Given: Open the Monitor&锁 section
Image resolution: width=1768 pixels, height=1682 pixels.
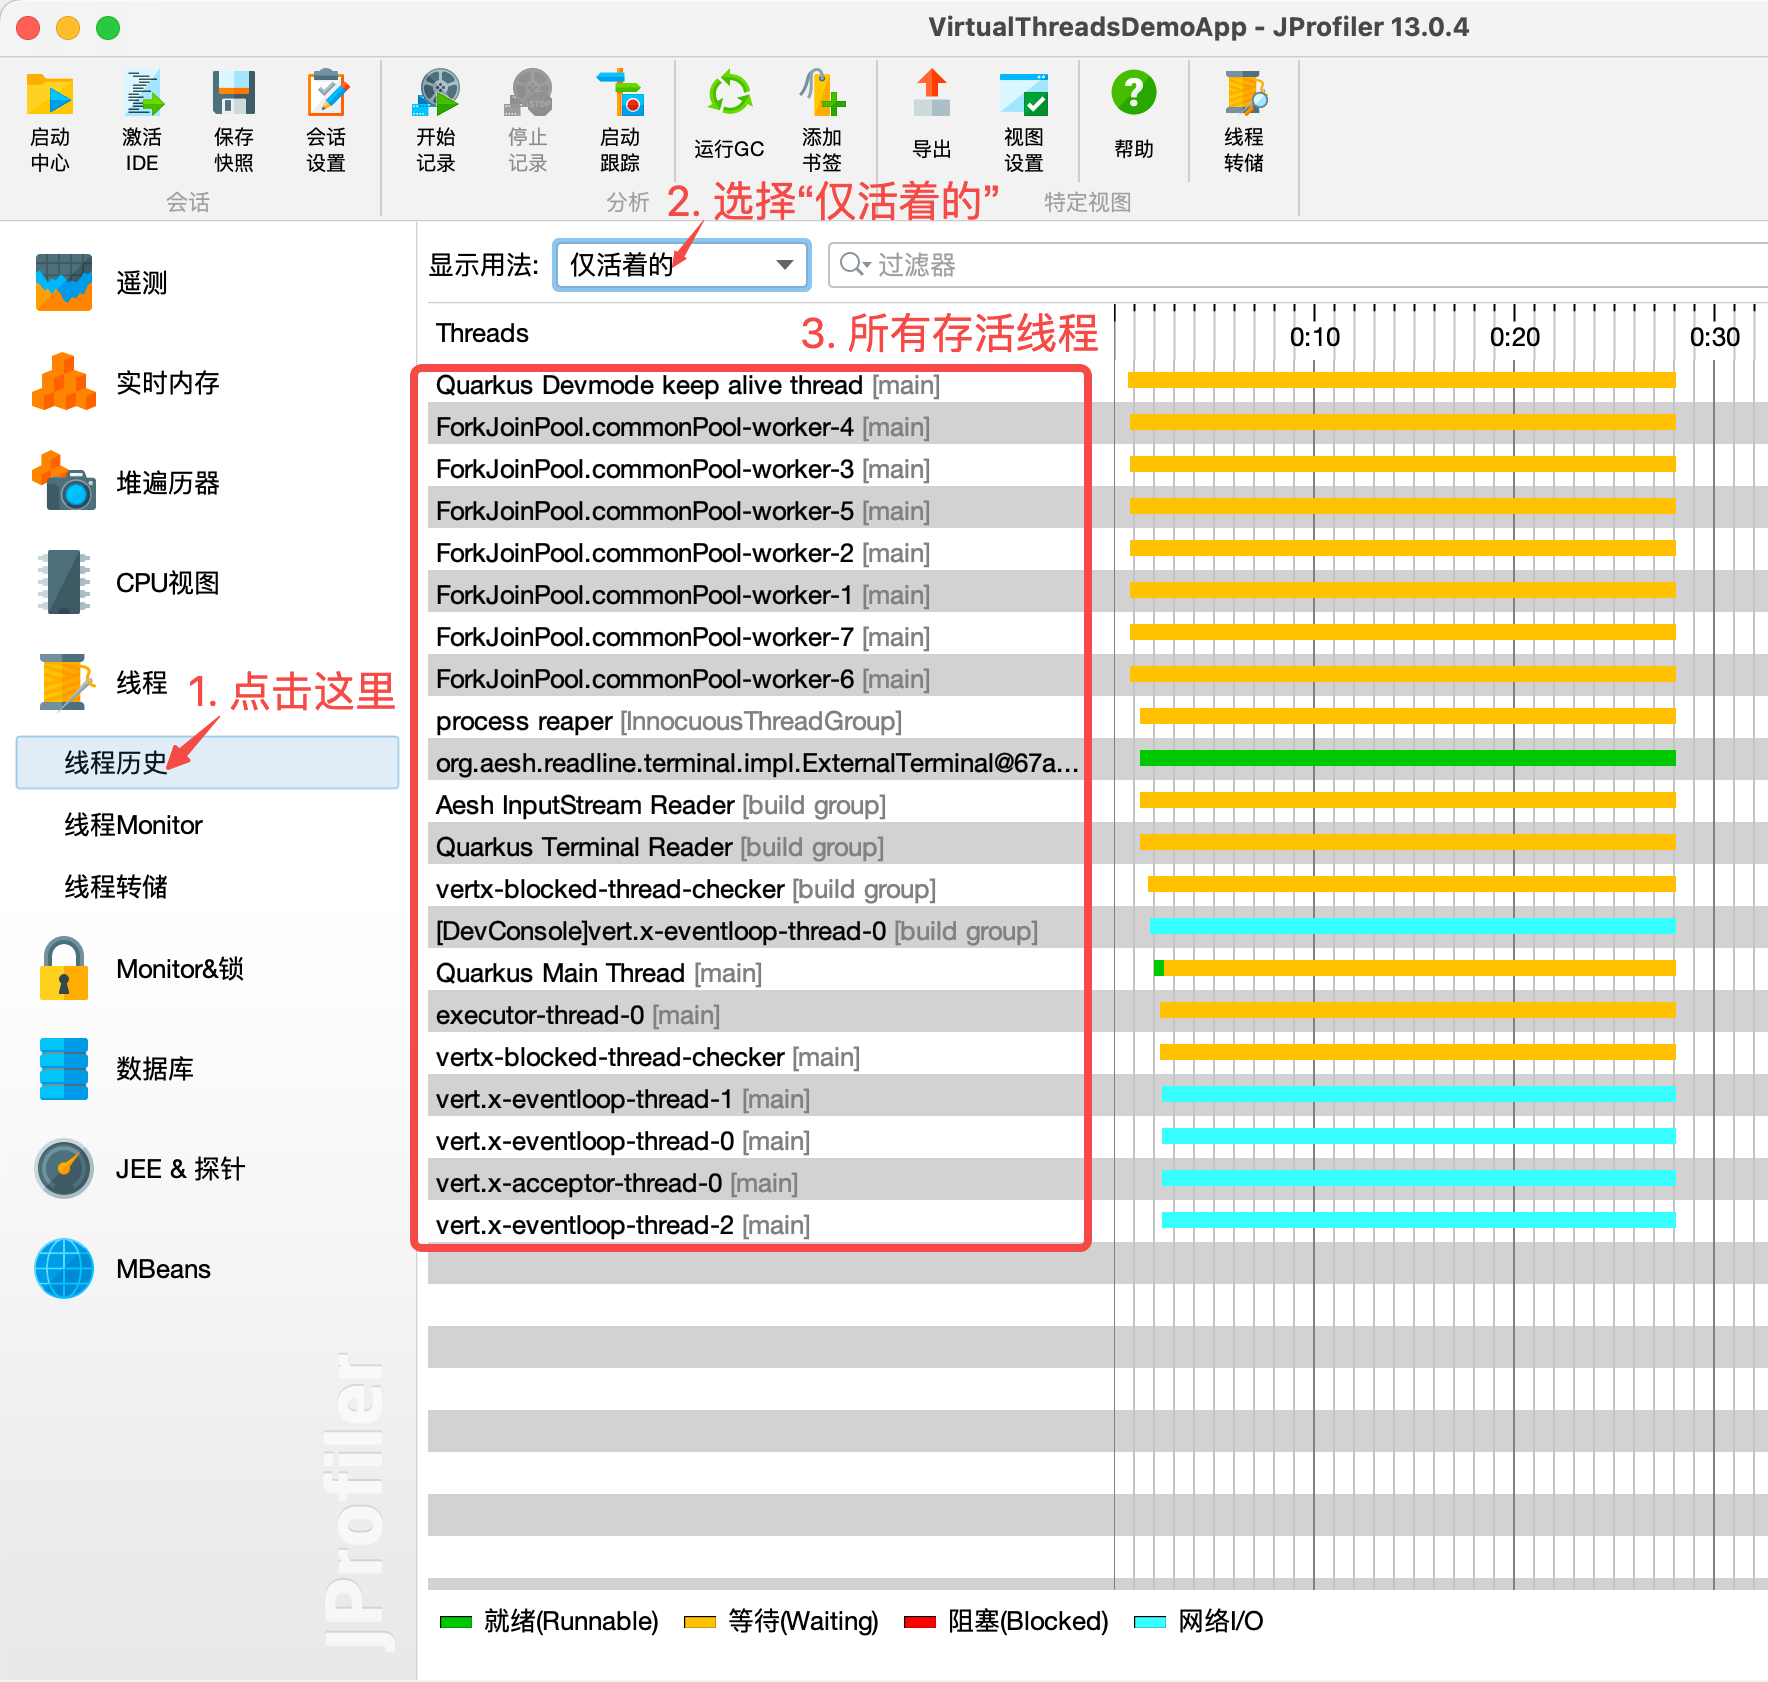Looking at the screenshot, I should 140,969.
